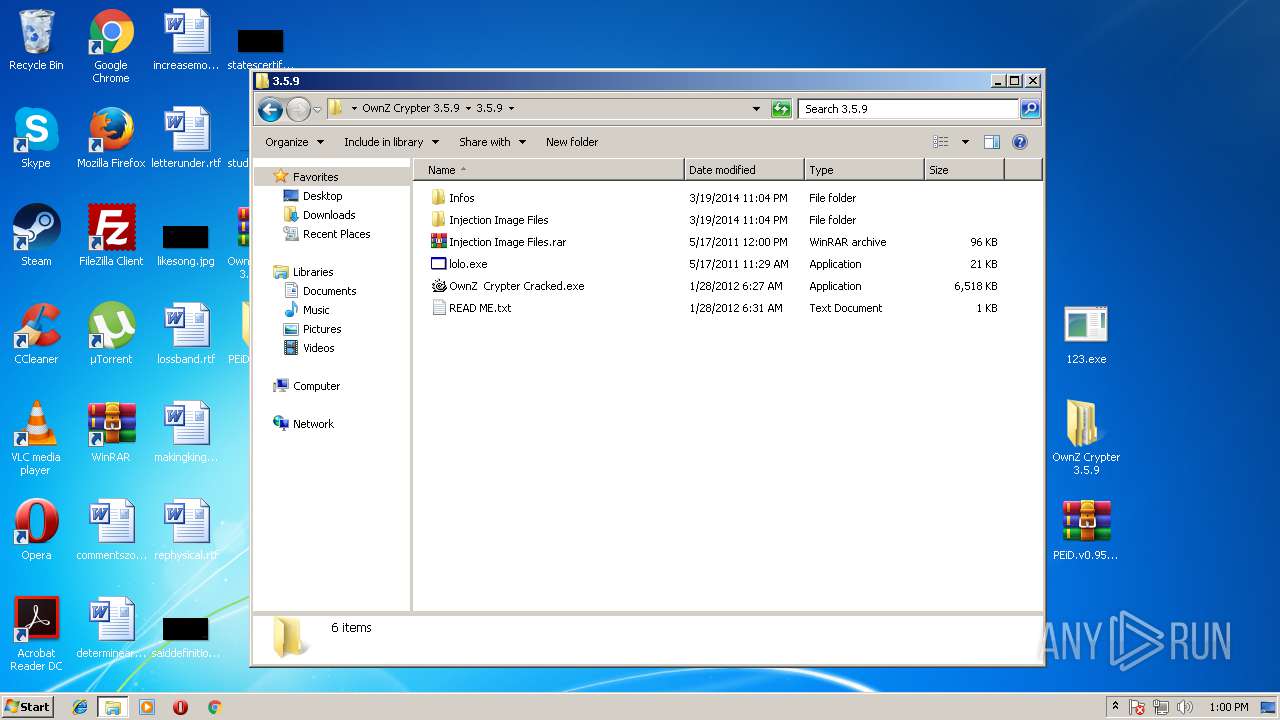Select the Acrobat Reader DC shortcut
Viewport: 1280px width, 720px height.
(36, 635)
